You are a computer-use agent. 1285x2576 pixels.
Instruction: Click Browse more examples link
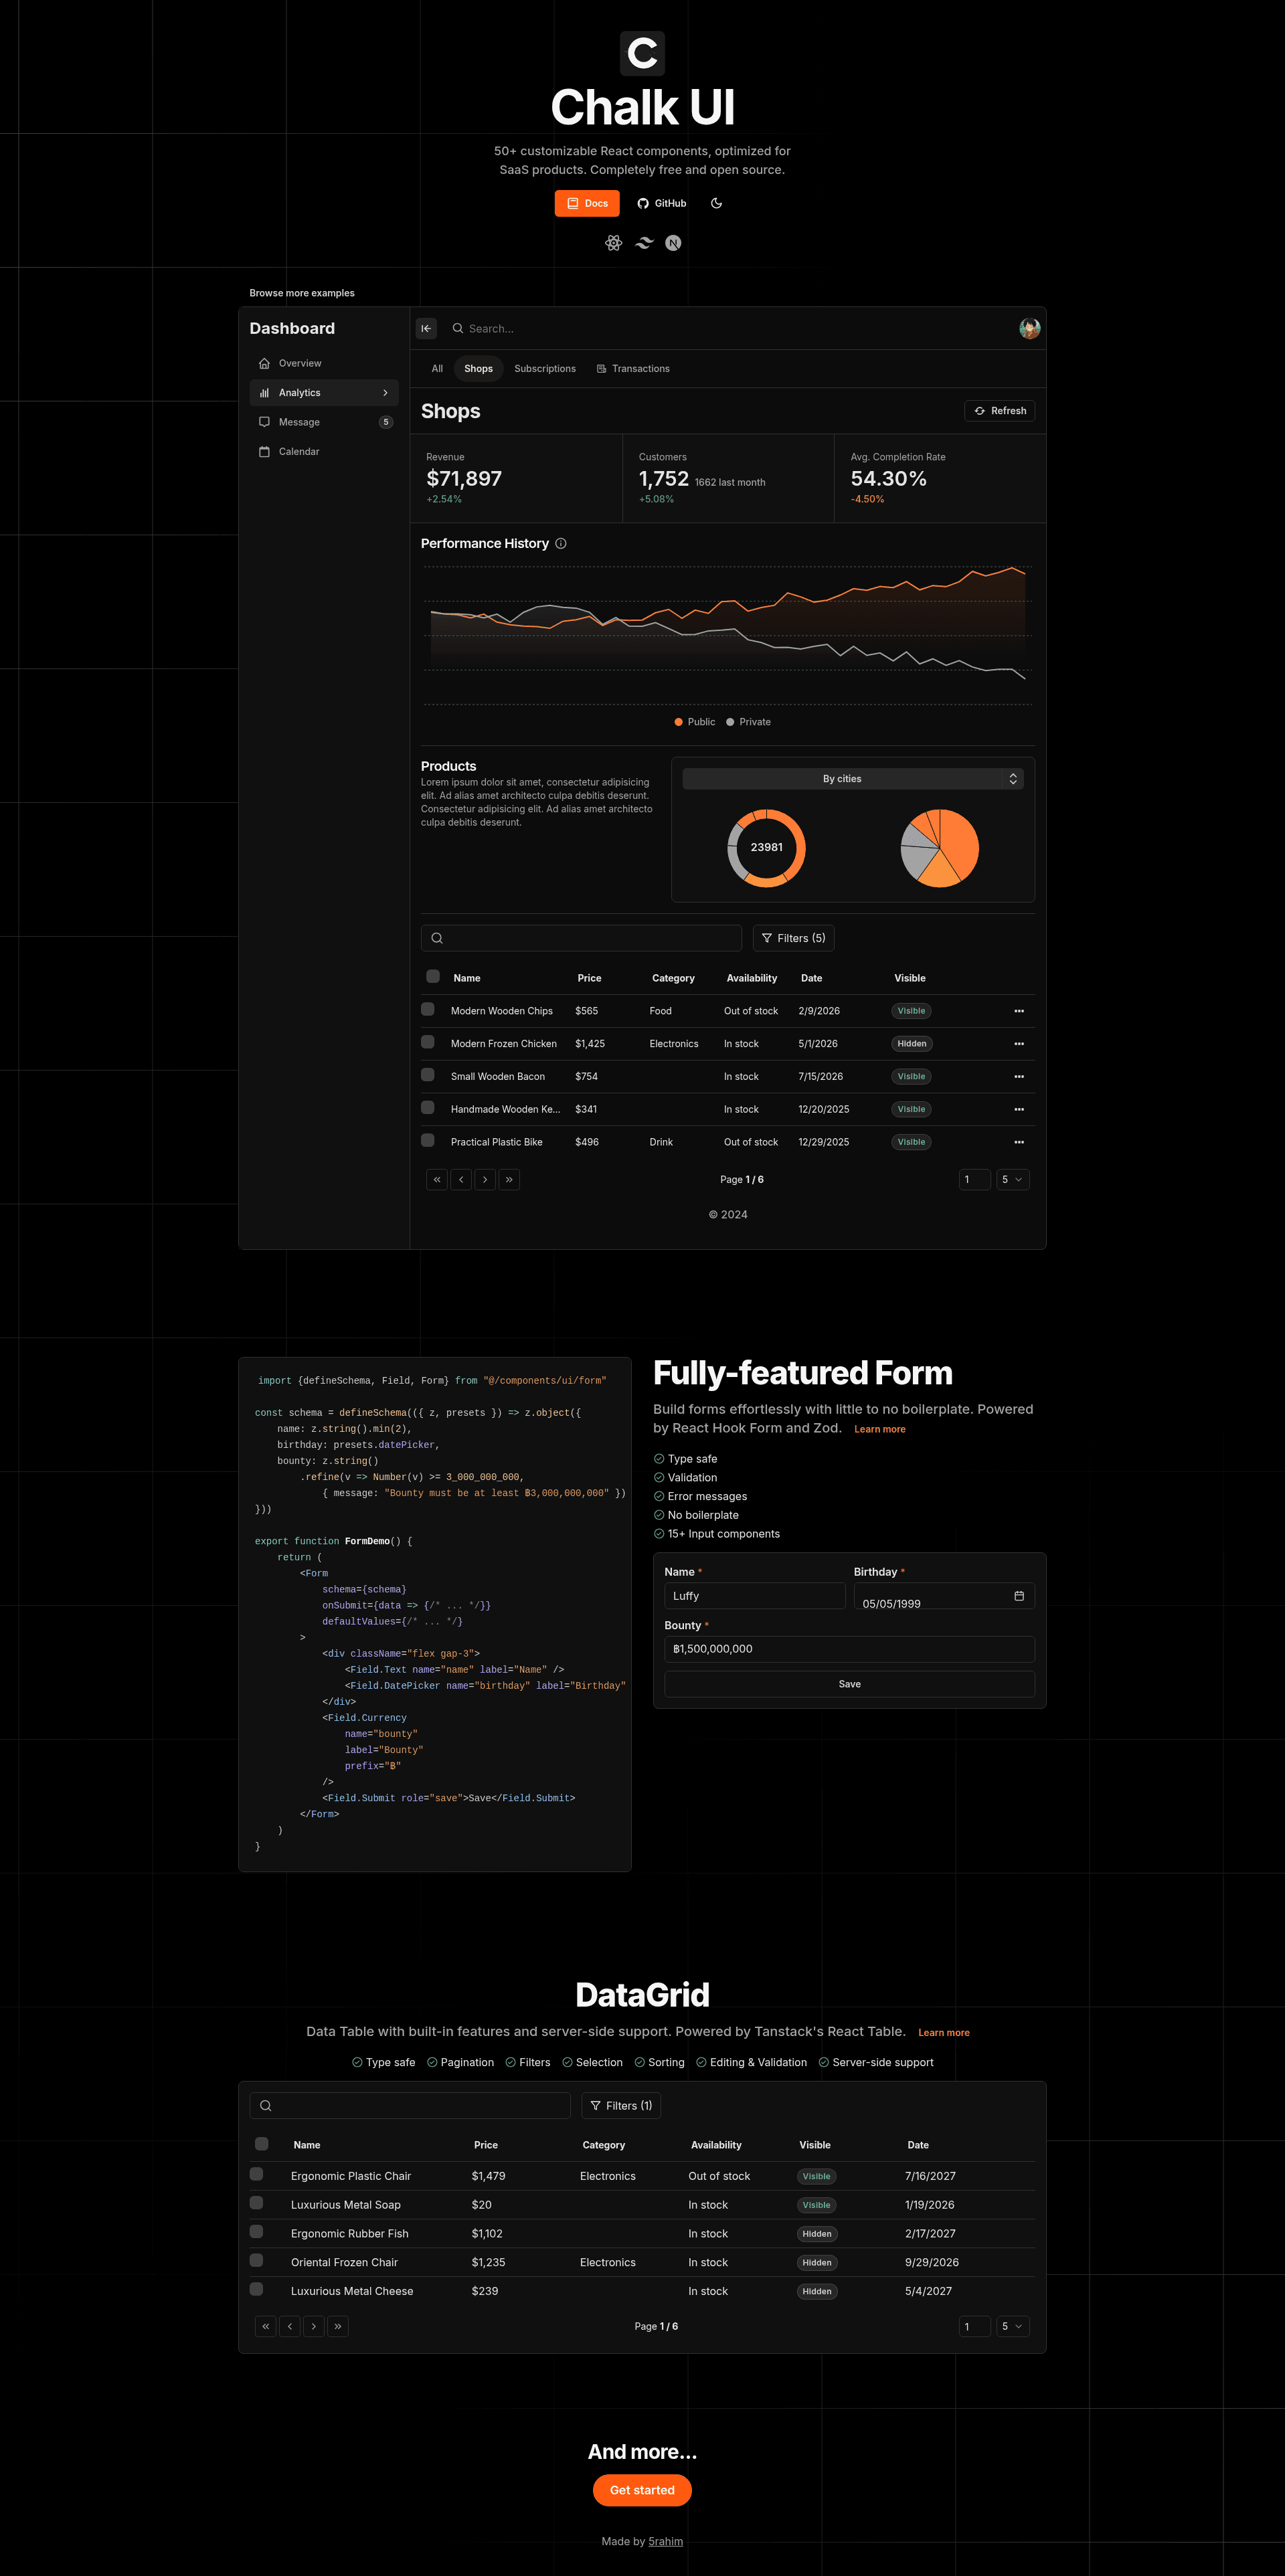pos(302,293)
